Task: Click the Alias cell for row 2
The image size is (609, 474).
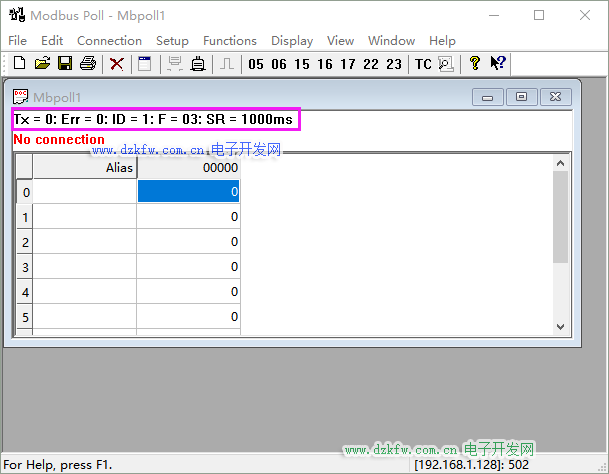Action: 85,242
